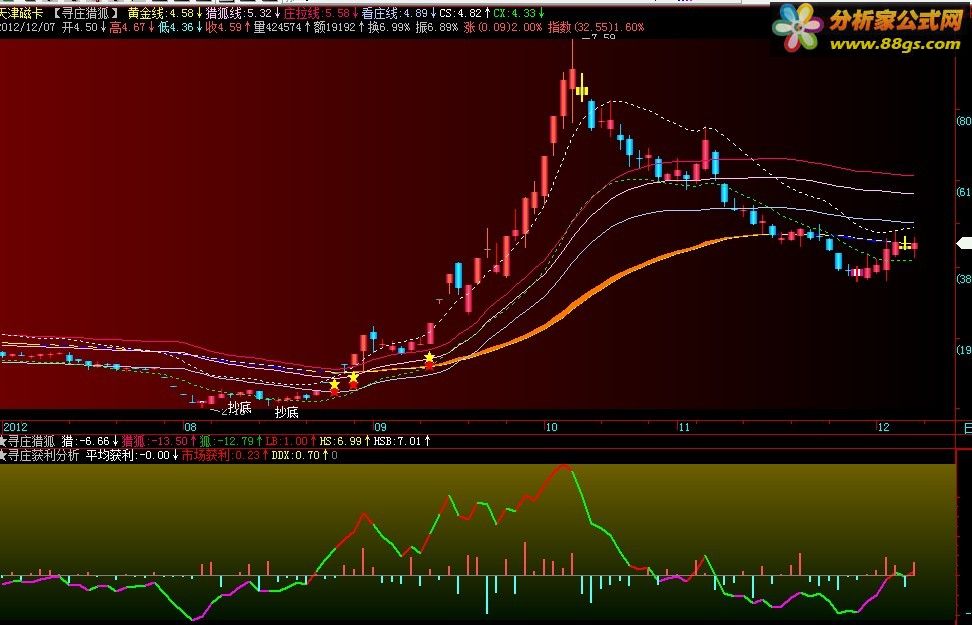Viewport: 972px width, 625px height.
Task: Click the star icon before 寻庄获利分析 label
Action: click(x=2, y=455)
